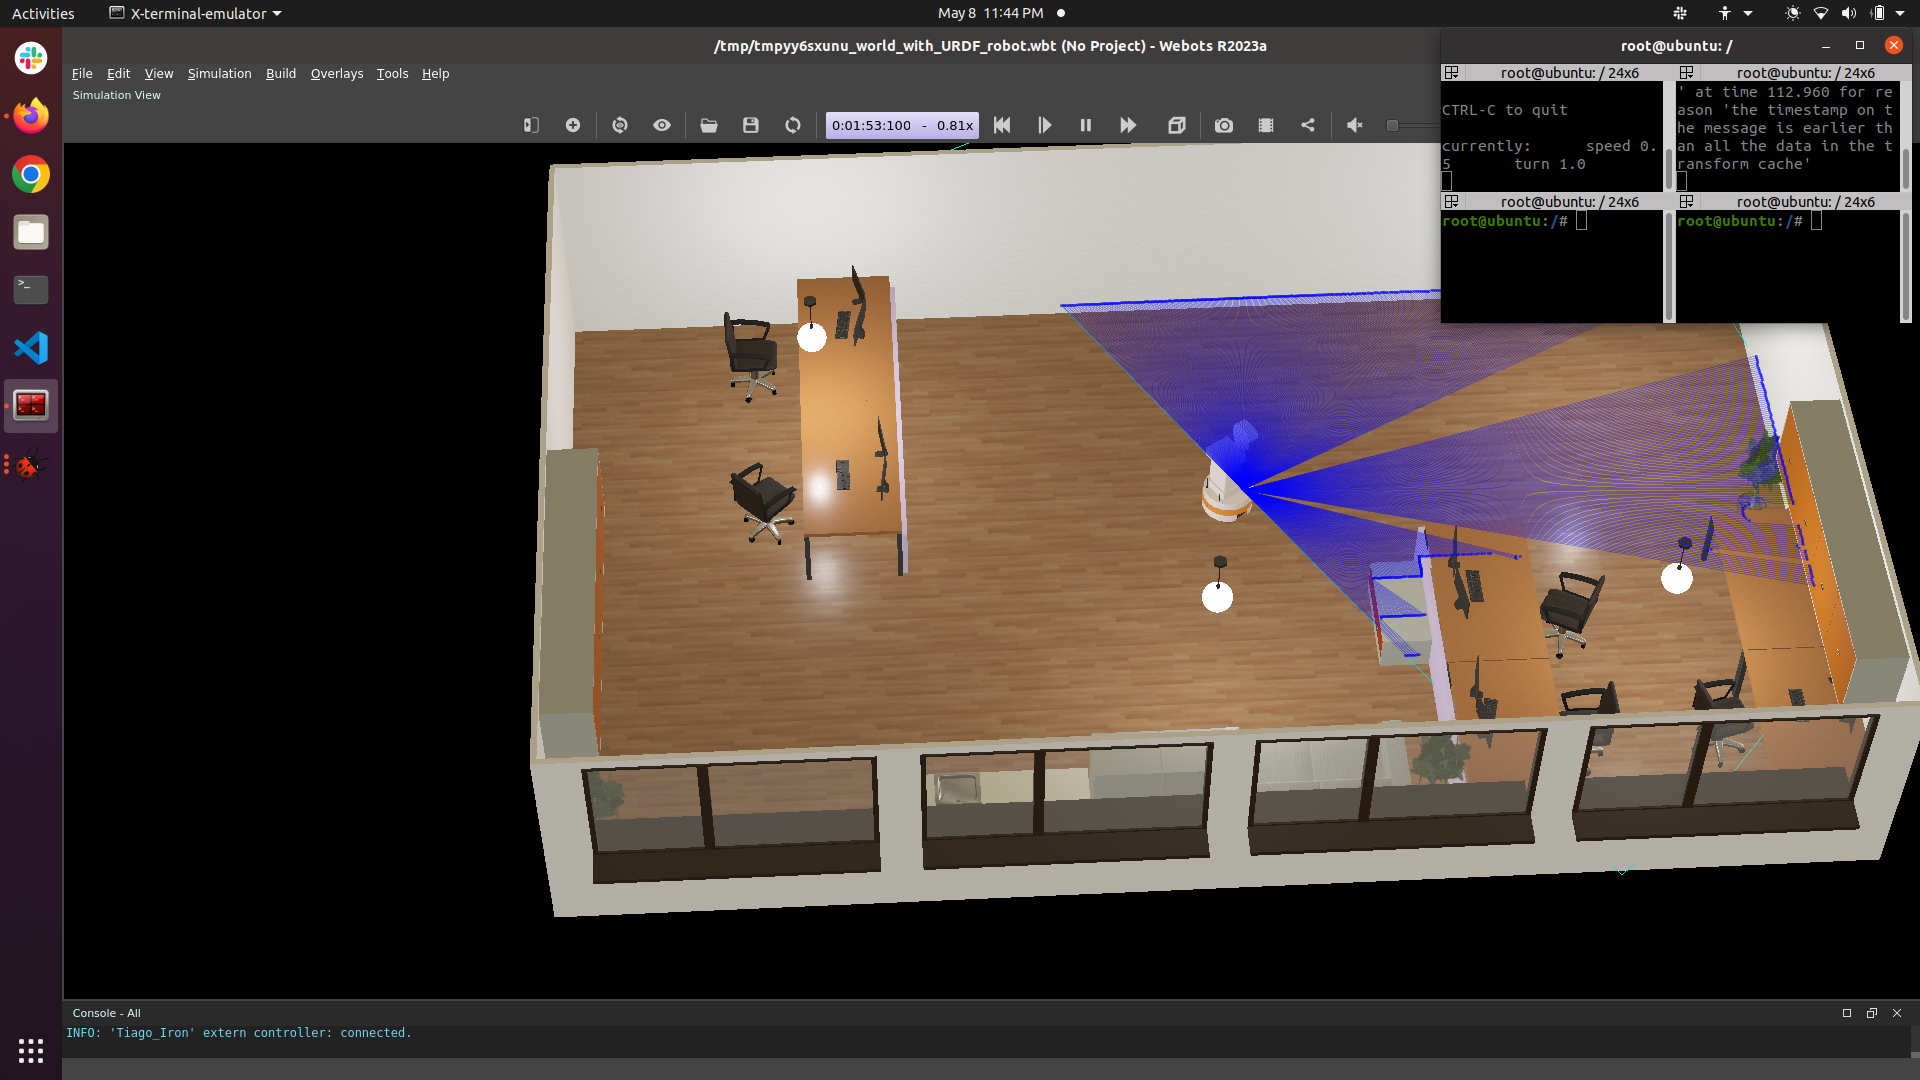Image resolution: width=1920 pixels, height=1080 pixels.
Task: Close the Console panel
Action: click(x=1897, y=1013)
